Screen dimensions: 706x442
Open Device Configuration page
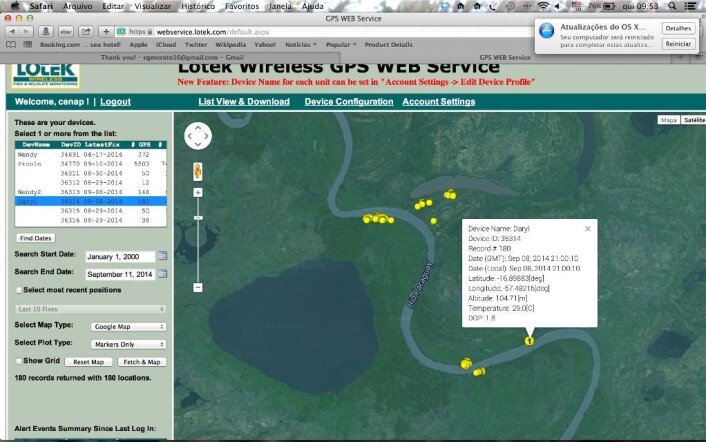click(349, 102)
